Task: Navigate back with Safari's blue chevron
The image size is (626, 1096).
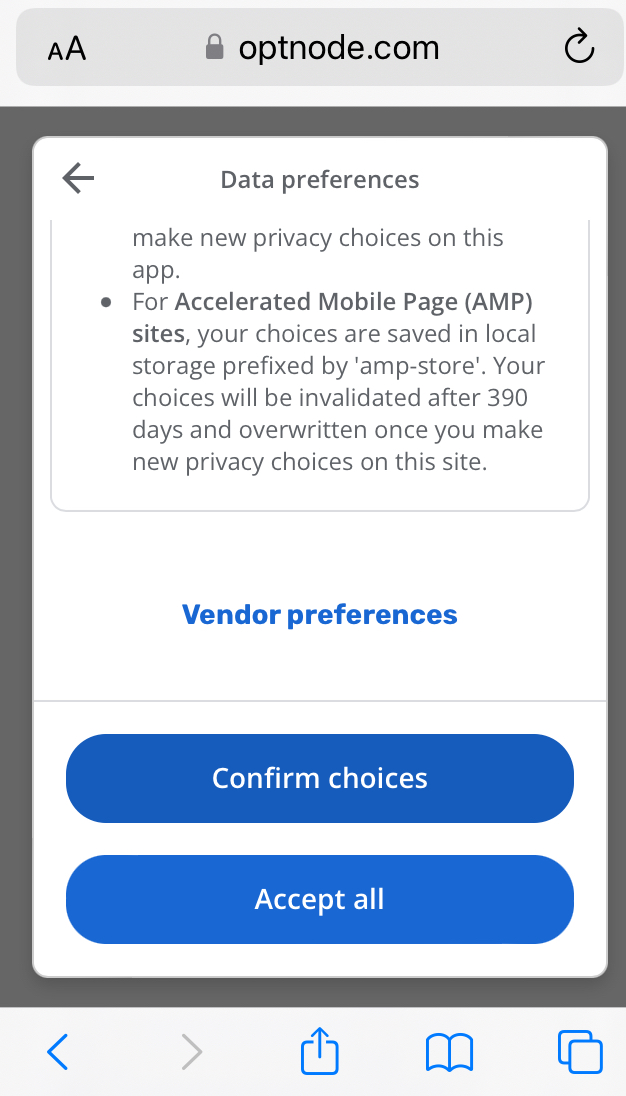Action: pyautogui.click(x=58, y=1051)
